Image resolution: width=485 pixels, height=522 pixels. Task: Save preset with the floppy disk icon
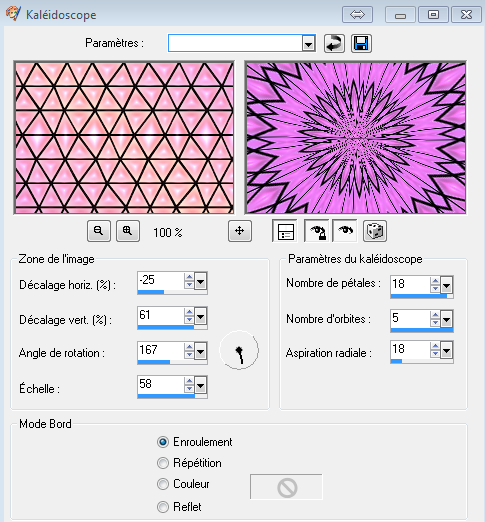pos(361,43)
